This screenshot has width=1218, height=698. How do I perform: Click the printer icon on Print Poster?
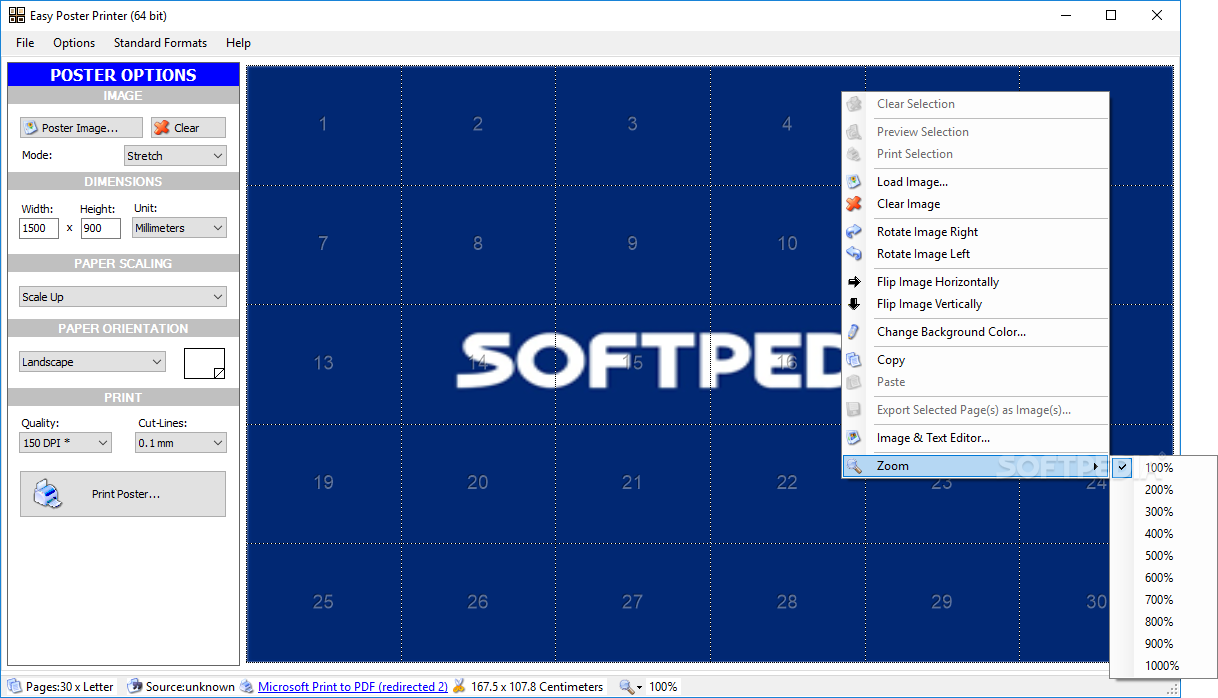pyautogui.click(x=48, y=494)
